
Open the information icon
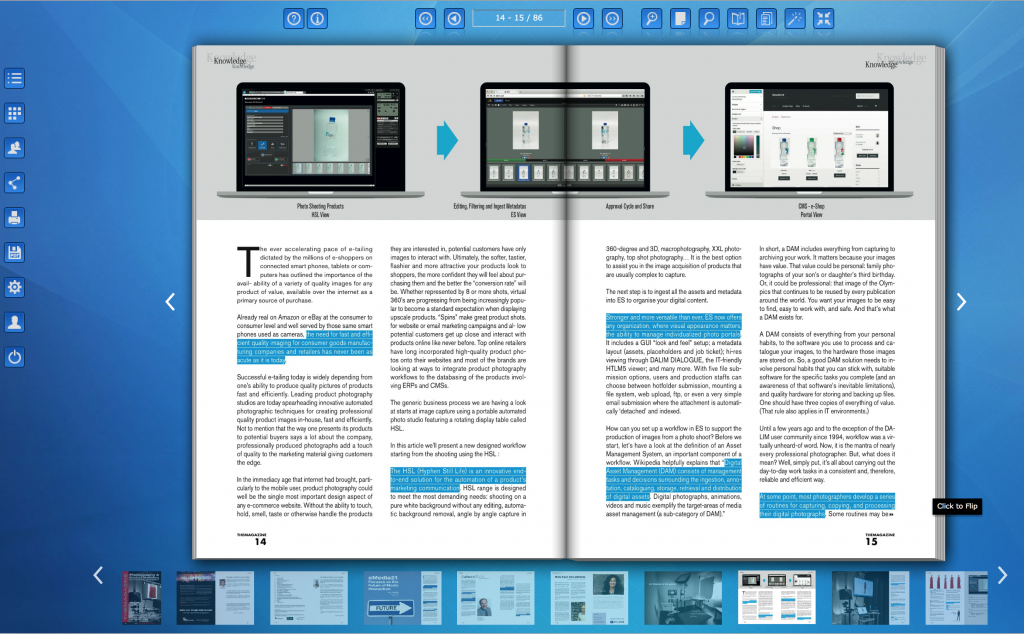click(317, 18)
